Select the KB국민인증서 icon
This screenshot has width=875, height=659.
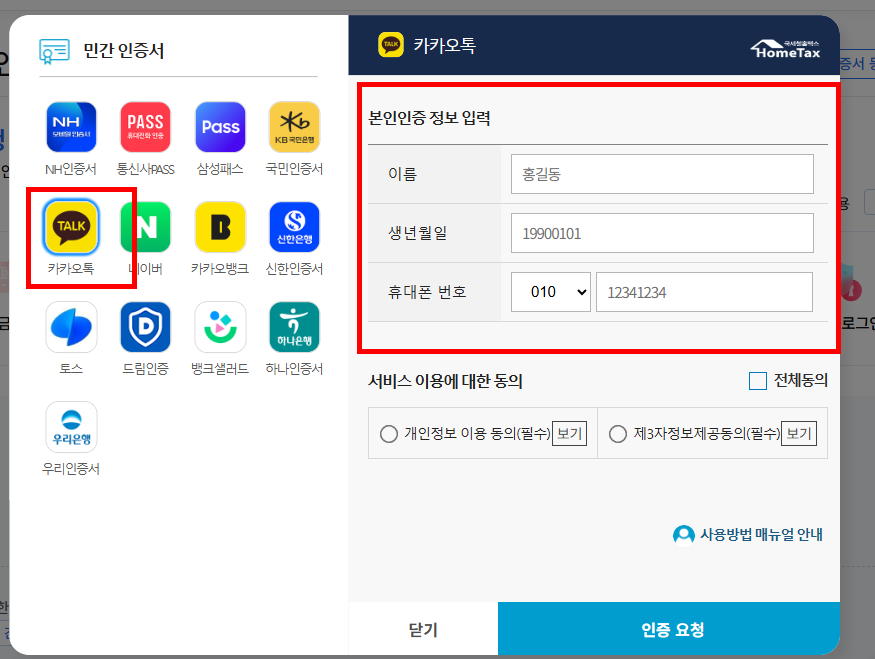(295, 126)
